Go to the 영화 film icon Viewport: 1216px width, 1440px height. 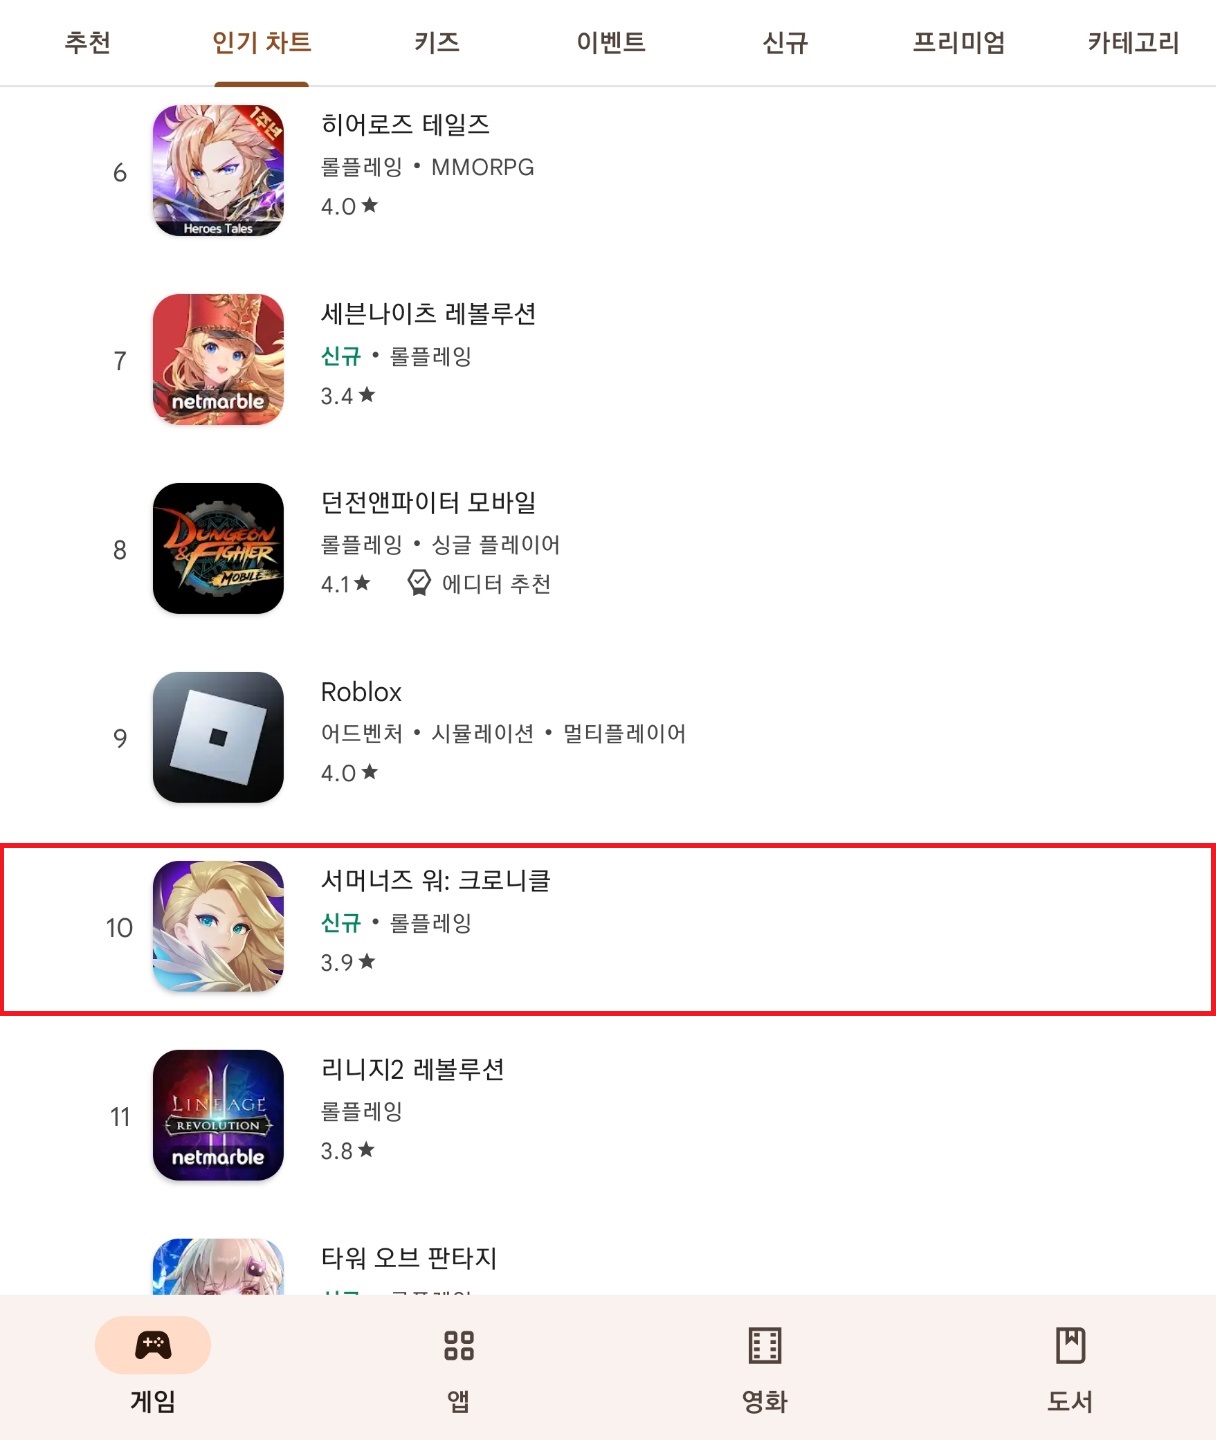[765, 1346]
